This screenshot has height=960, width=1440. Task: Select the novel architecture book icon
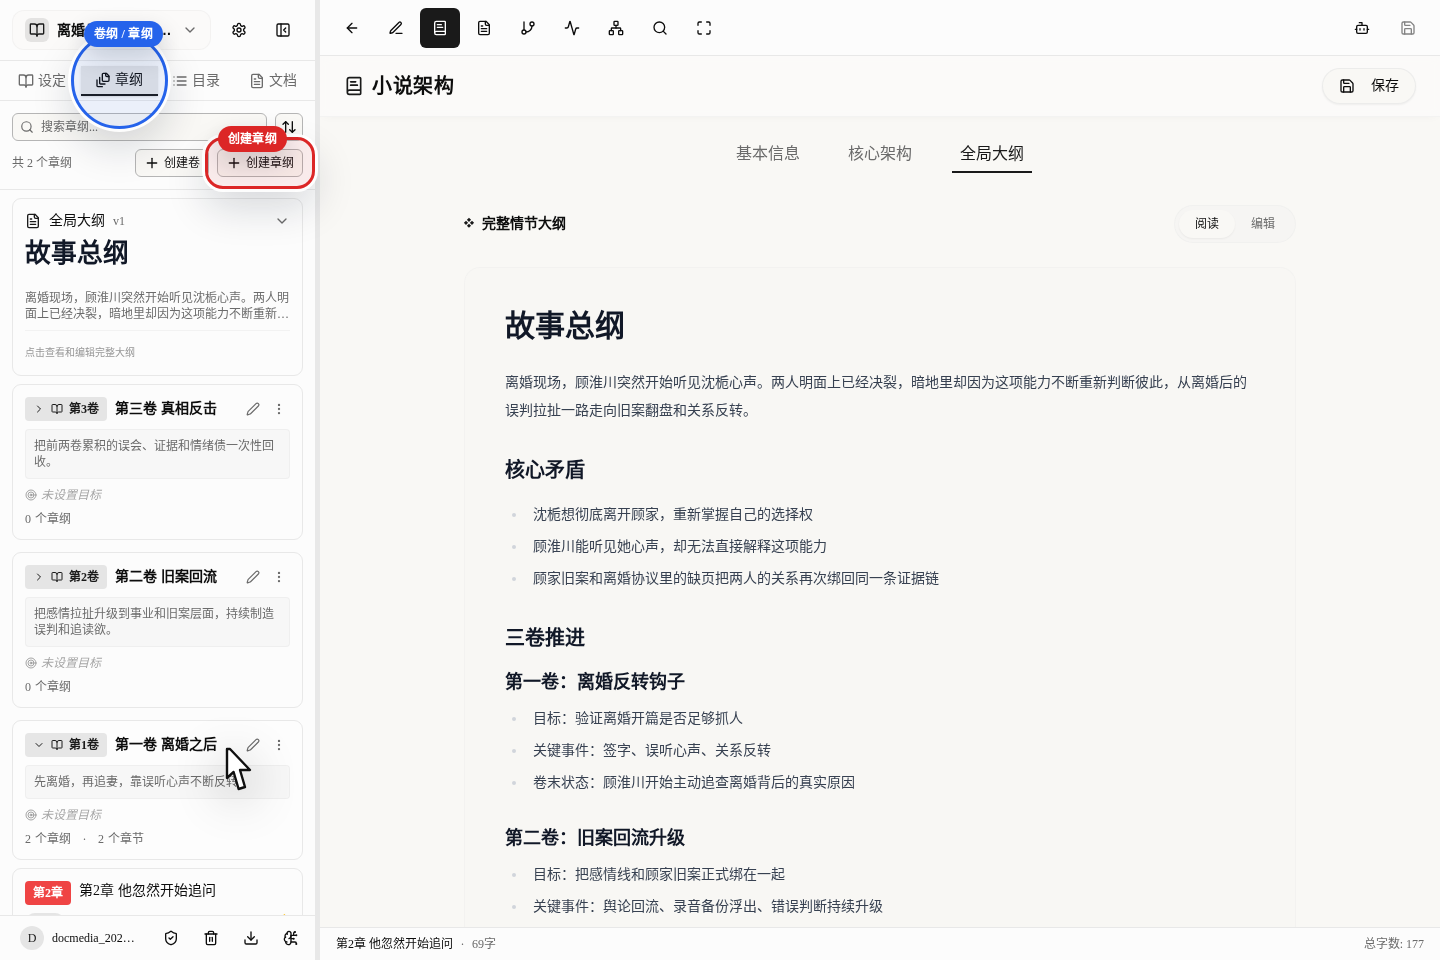pyautogui.click(x=440, y=28)
